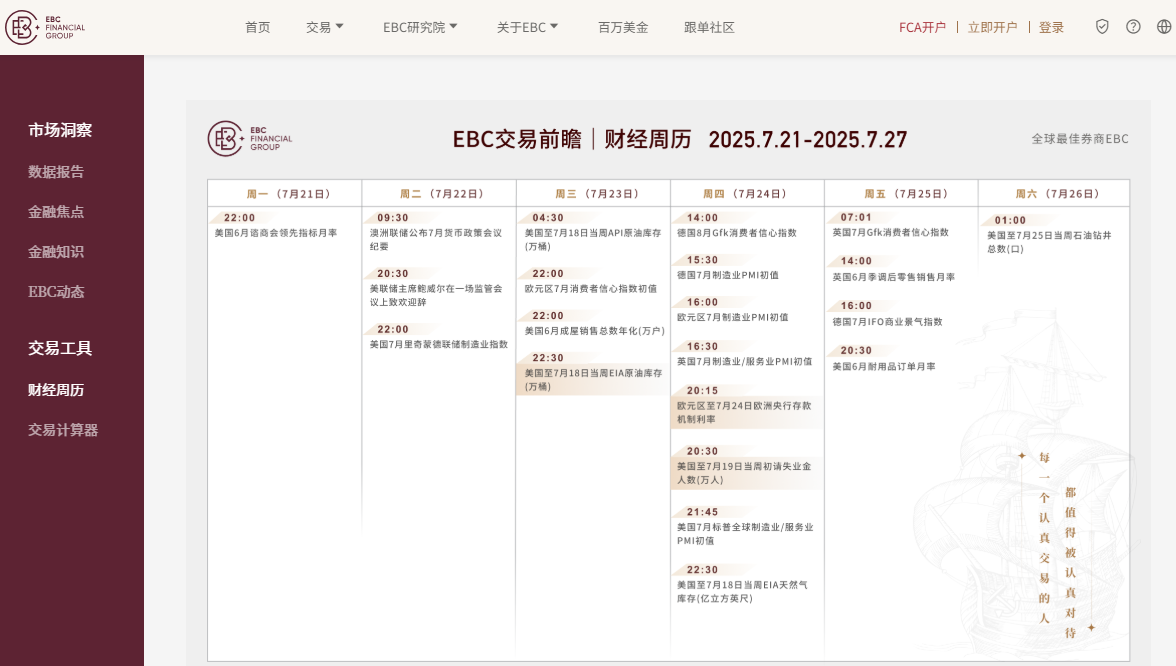This screenshot has width=1176, height=666.
Task: Open the help question mark icon
Action: tap(1133, 27)
